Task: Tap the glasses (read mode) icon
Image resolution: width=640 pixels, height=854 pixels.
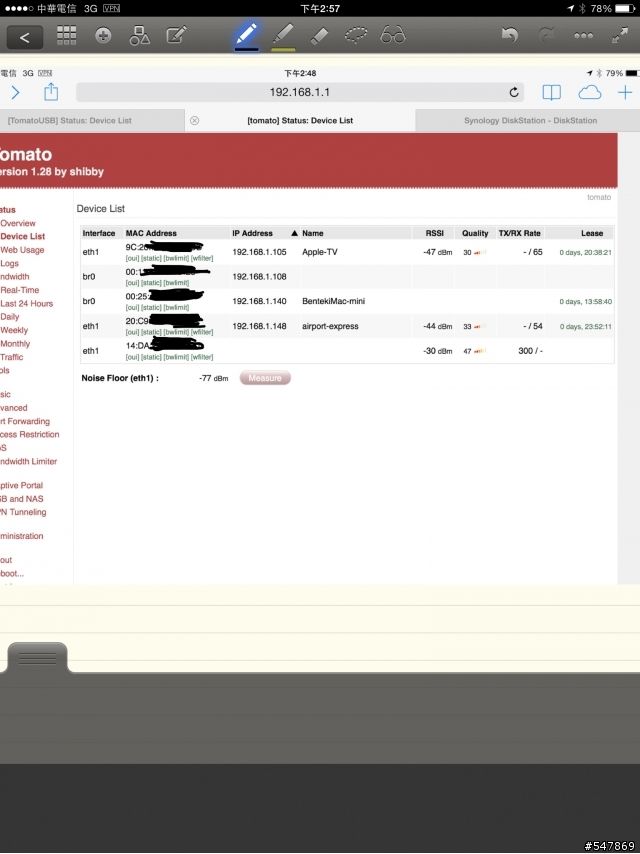Action: point(393,35)
